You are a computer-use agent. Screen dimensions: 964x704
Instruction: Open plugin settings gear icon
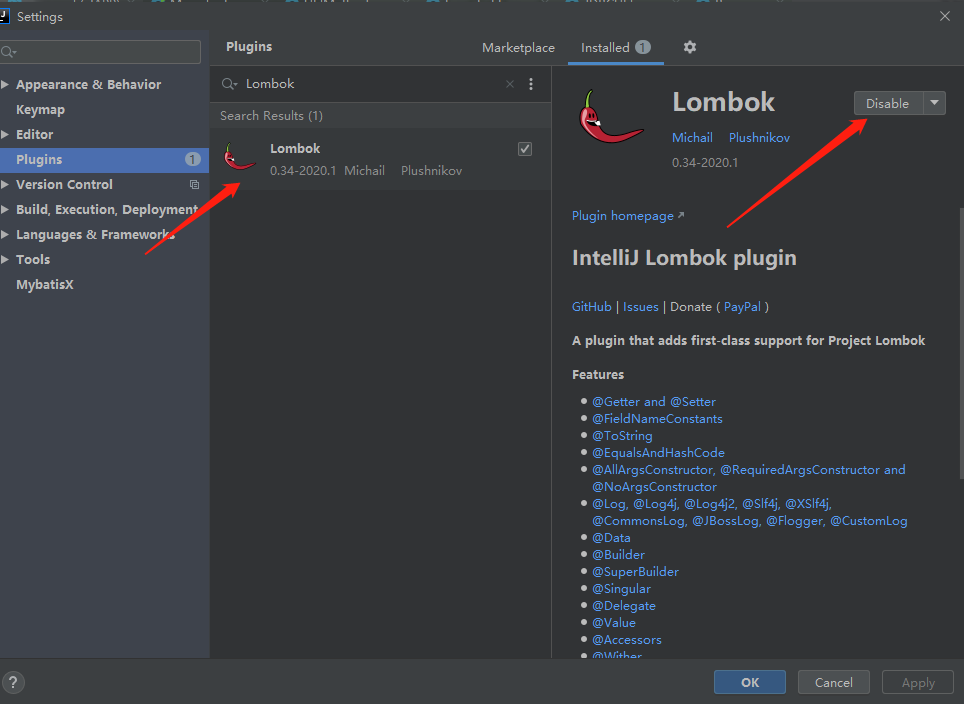coord(690,47)
